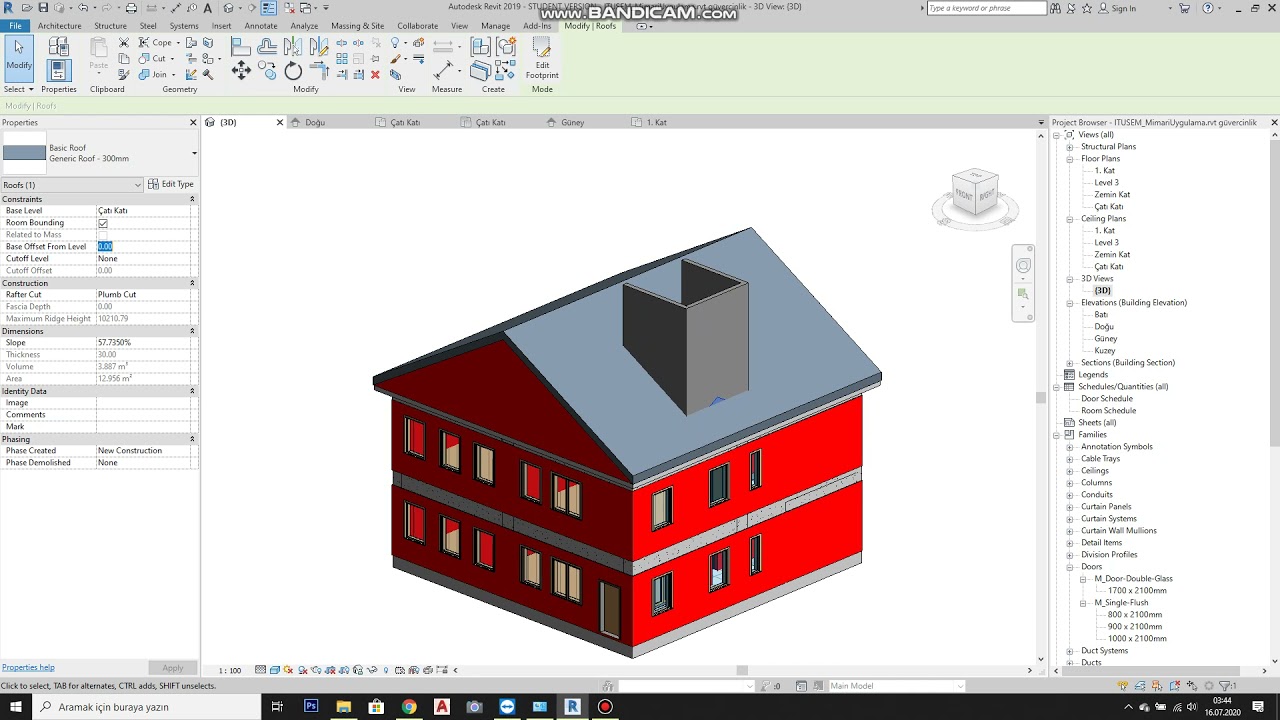Screen dimensions: 1280x720
Task: Collapse the Elevations (Building Elevation) node
Action: point(1069,303)
